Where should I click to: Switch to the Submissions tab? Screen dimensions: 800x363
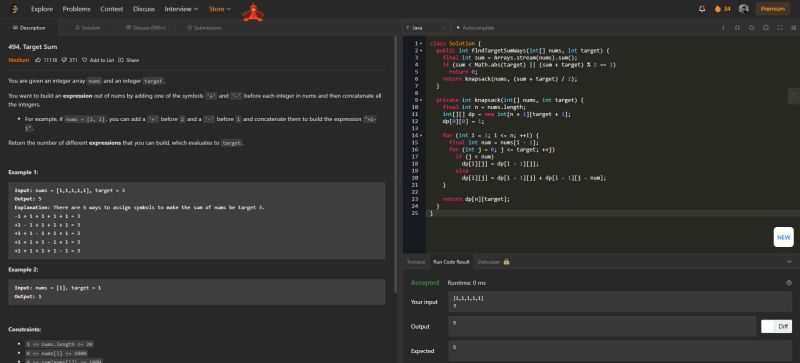pyautogui.click(x=204, y=28)
